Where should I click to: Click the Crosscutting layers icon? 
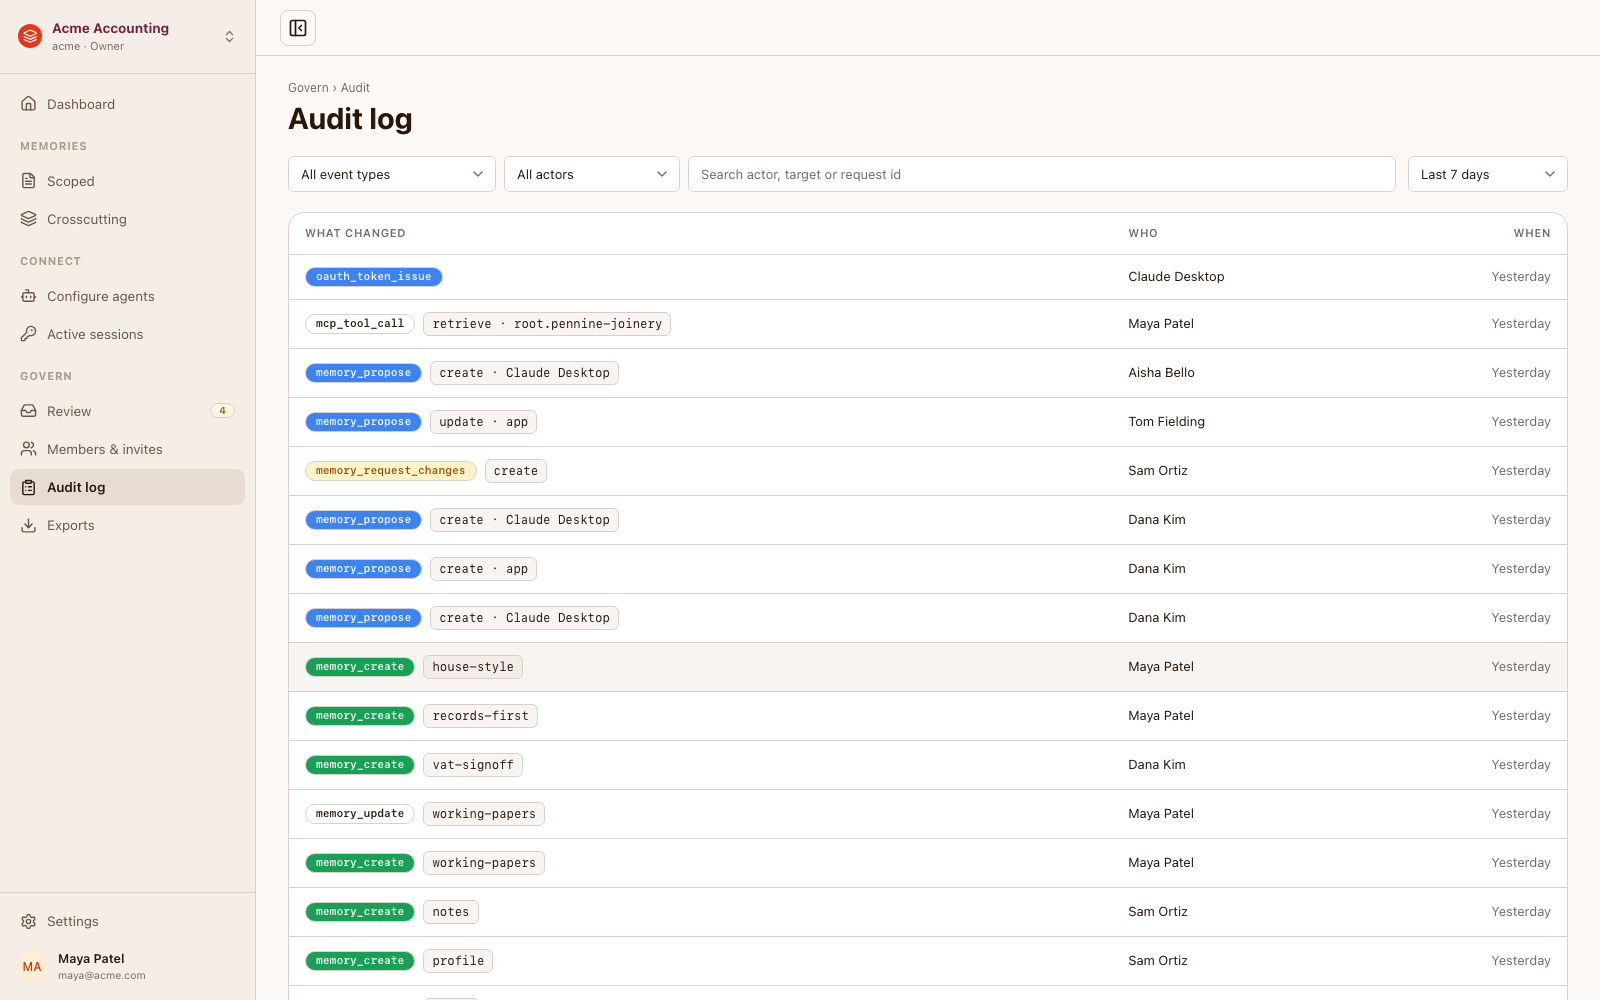coord(29,219)
